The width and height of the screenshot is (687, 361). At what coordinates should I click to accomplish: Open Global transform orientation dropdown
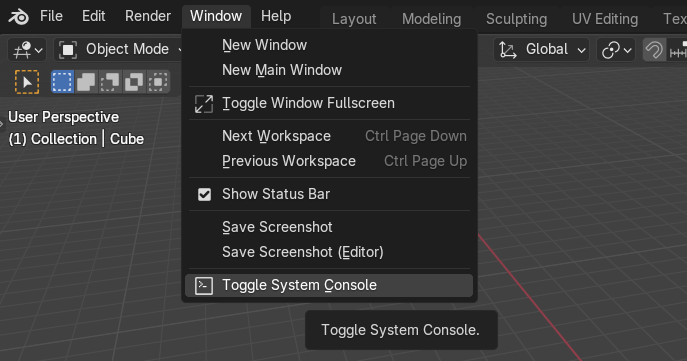pos(541,50)
